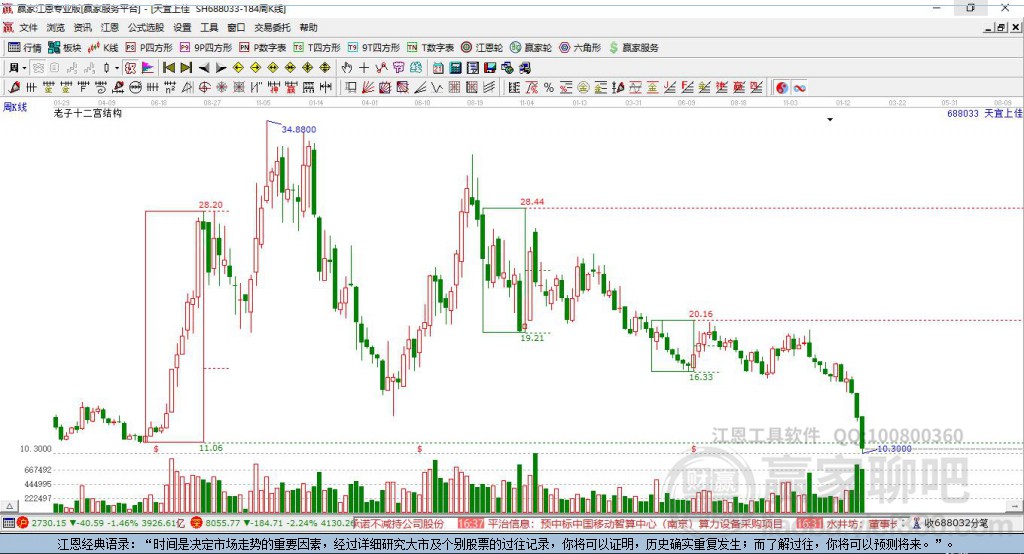Viewport: 1024px width, 554px height.
Task: Open the 赢家轮 wheel tool
Action: (x=530, y=48)
